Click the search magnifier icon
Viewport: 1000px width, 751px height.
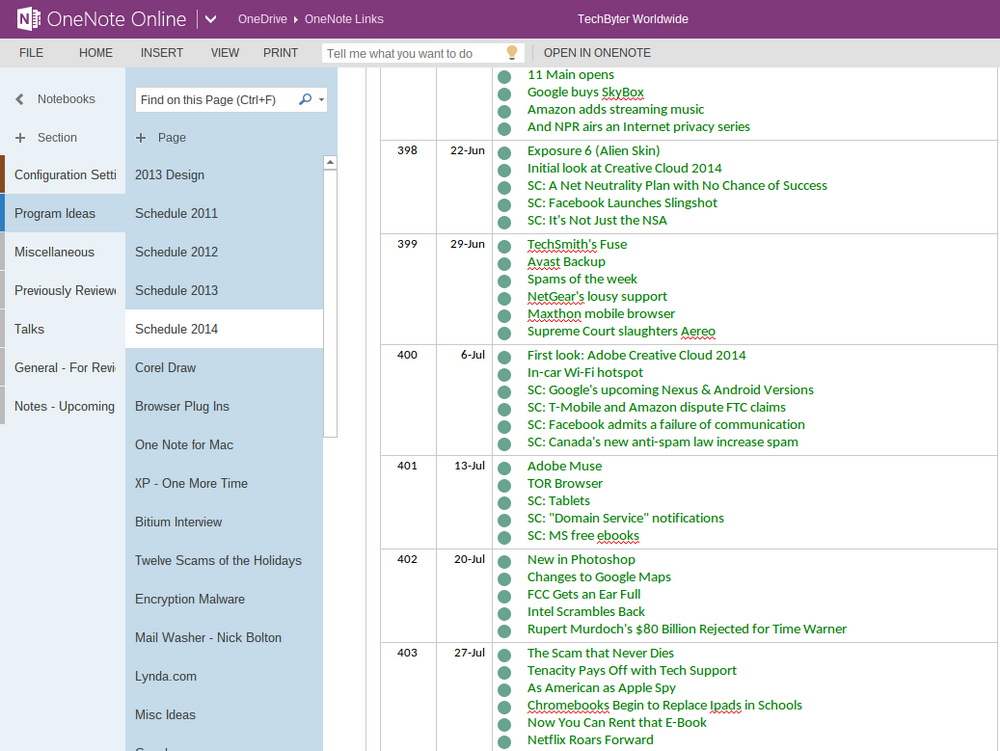point(305,99)
